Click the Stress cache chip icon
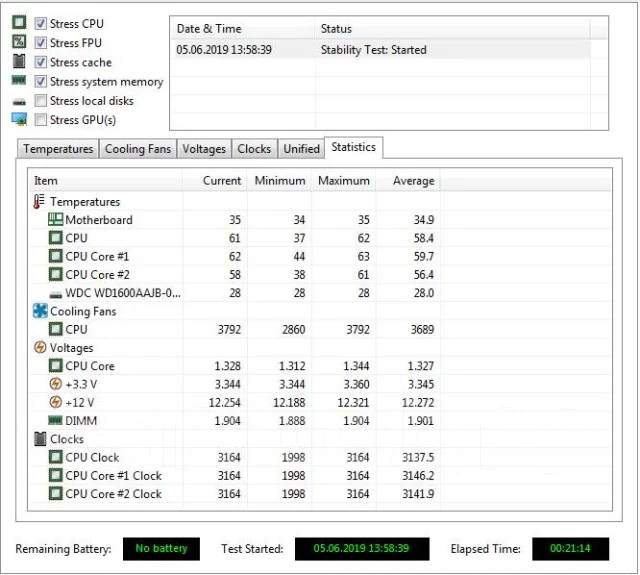 pyautogui.click(x=19, y=61)
